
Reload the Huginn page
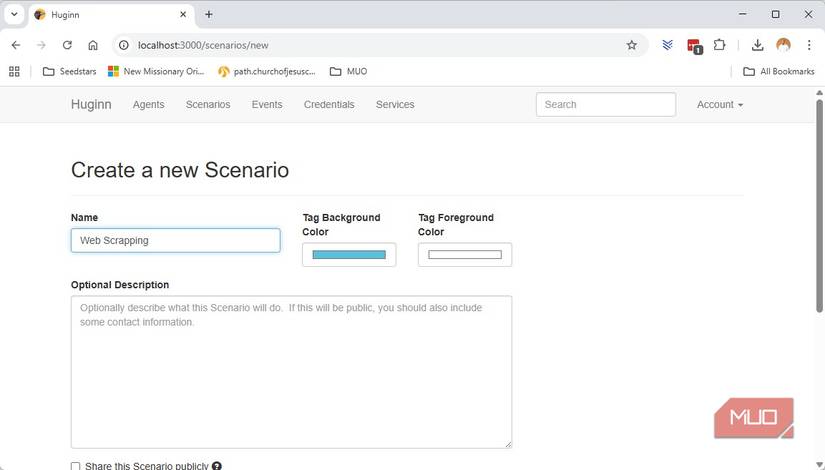point(67,45)
